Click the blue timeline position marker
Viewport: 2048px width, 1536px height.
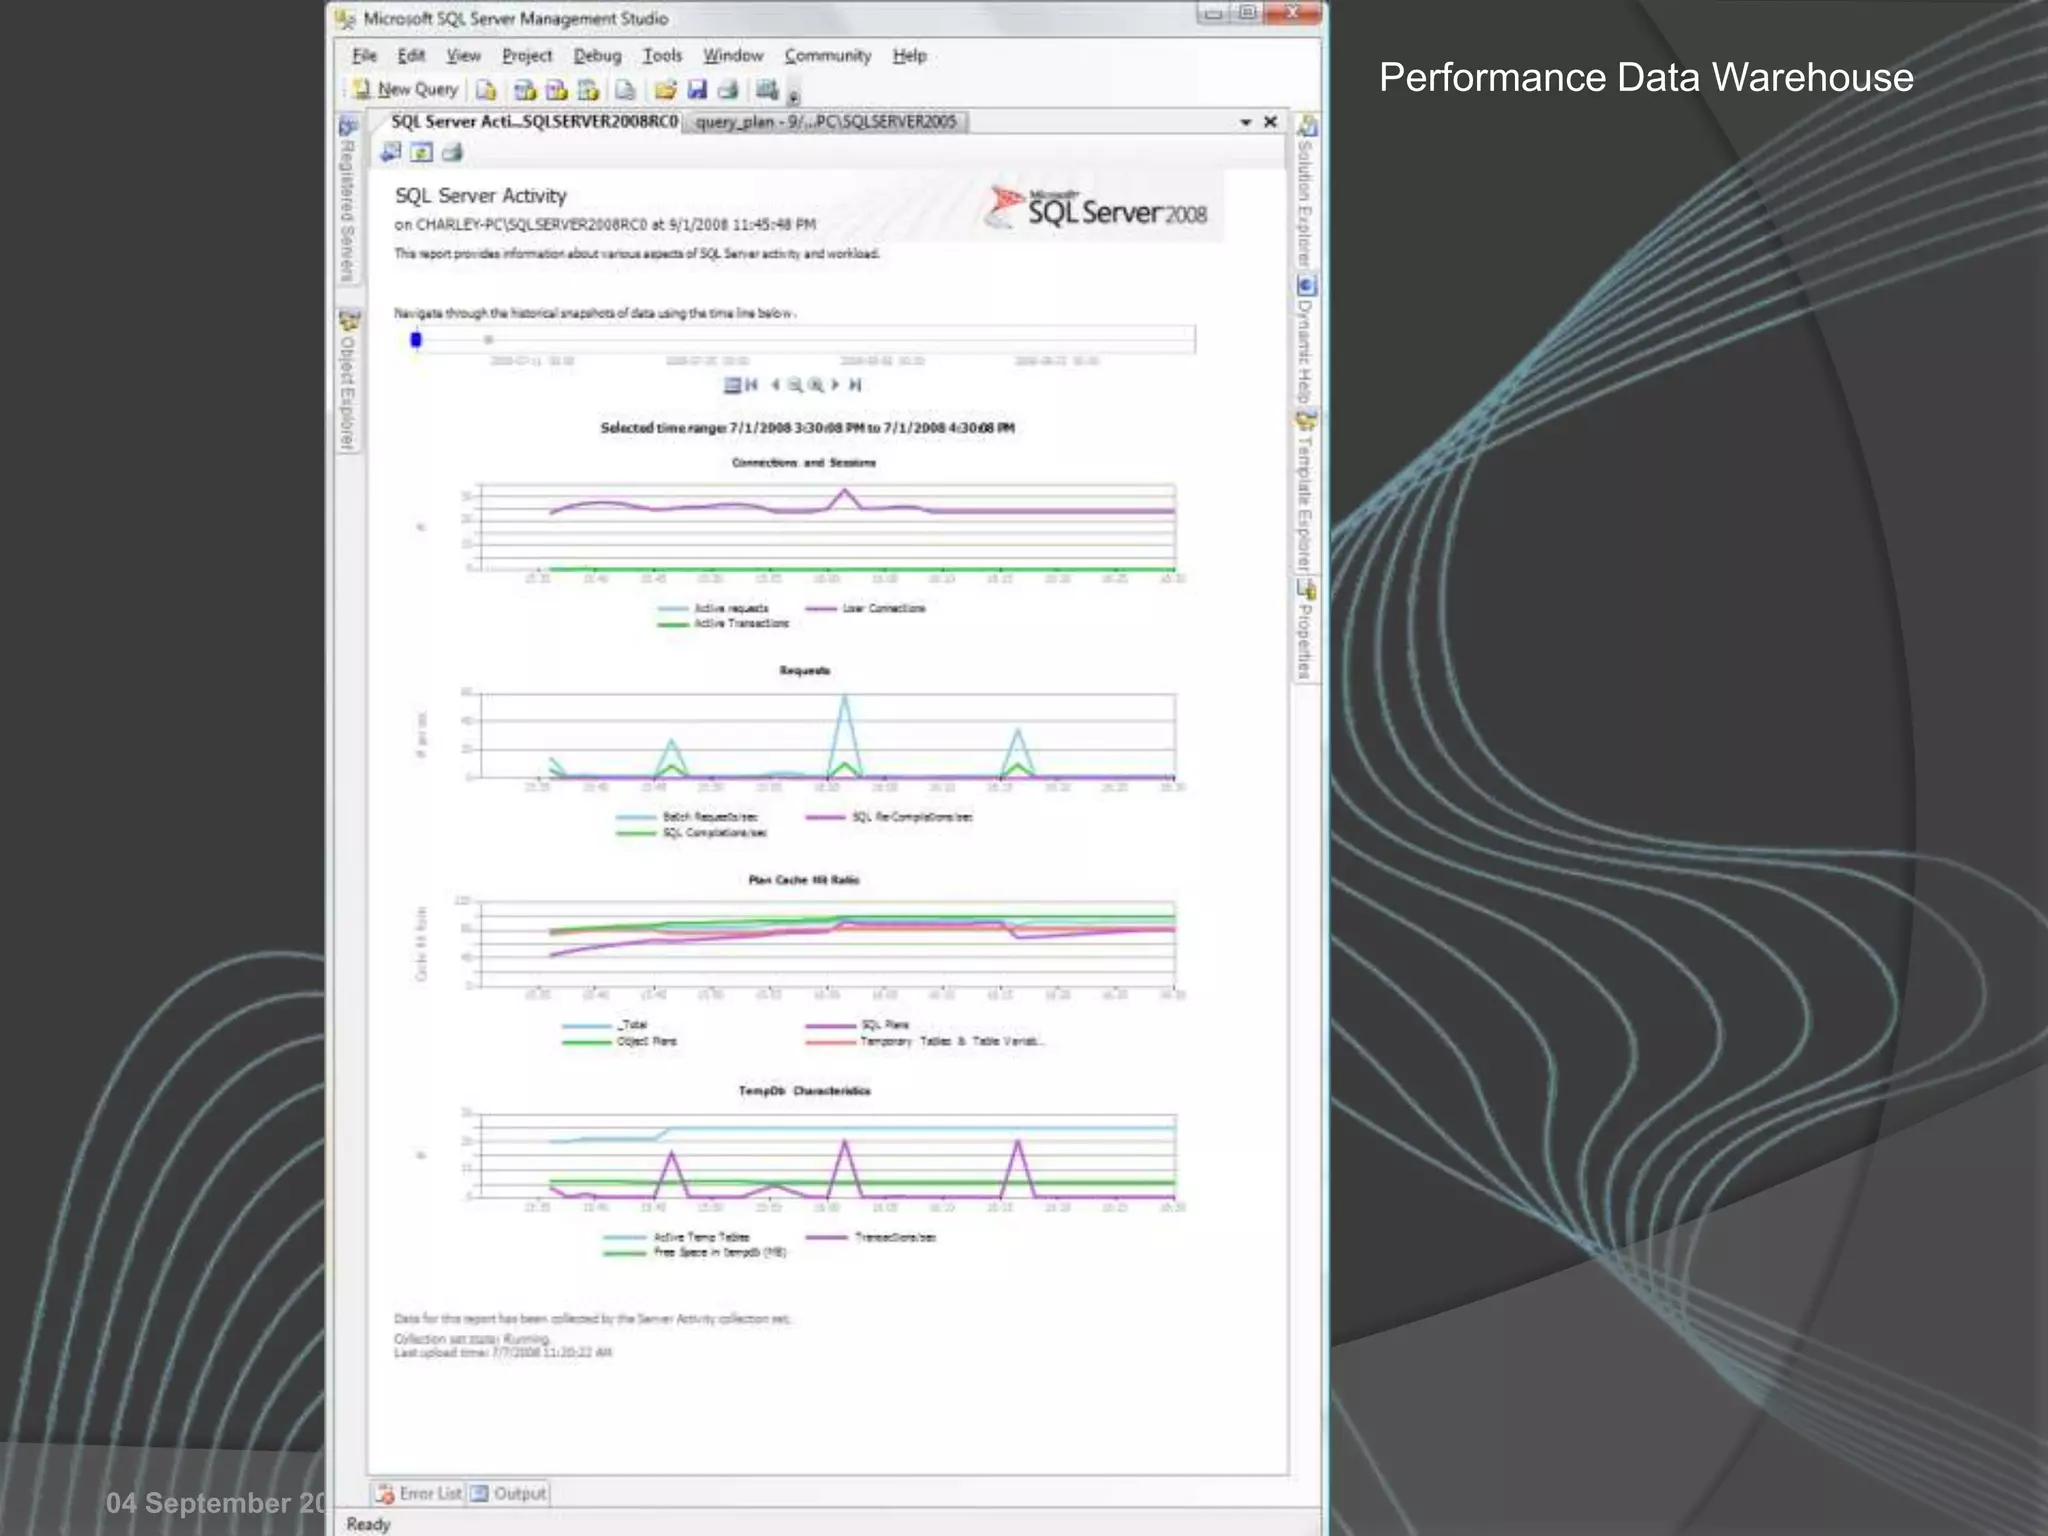click(x=416, y=339)
